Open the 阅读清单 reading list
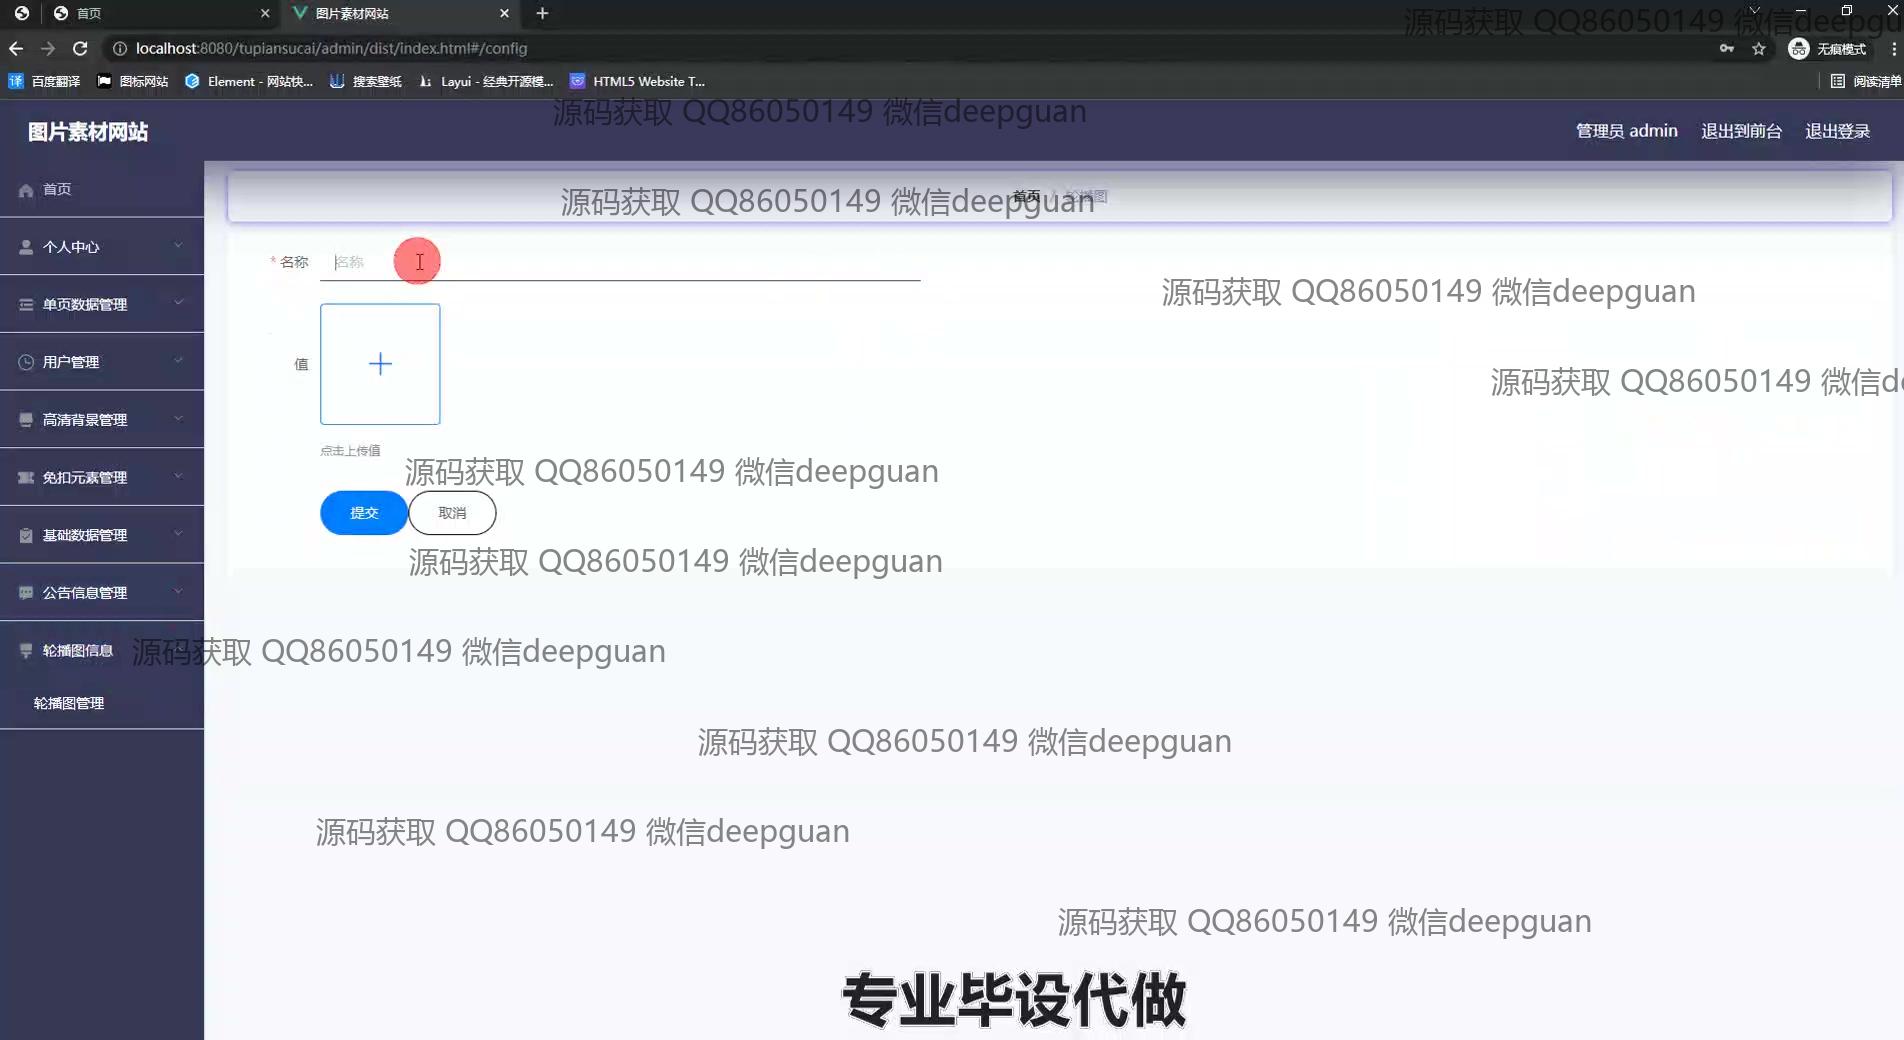Screen dimensions: 1904x1040 tap(1866, 81)
